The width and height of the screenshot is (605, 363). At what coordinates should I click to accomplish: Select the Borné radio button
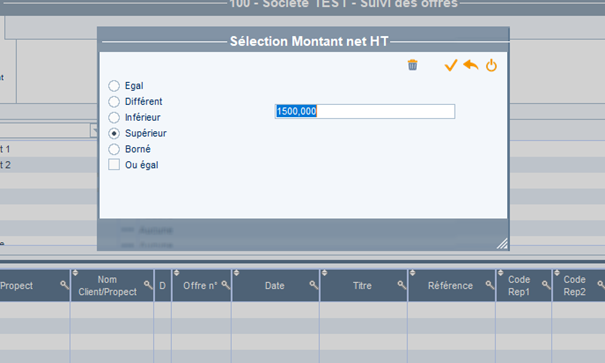[114, 149]
